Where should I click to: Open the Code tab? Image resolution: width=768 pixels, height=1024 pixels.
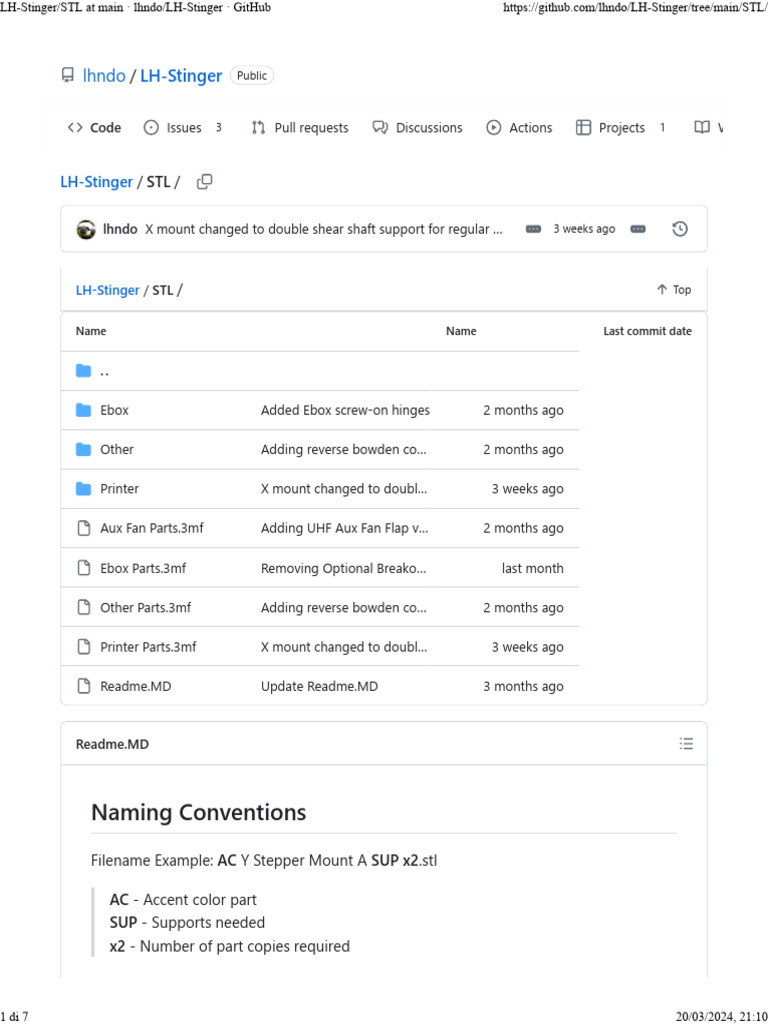coord(94,128)
